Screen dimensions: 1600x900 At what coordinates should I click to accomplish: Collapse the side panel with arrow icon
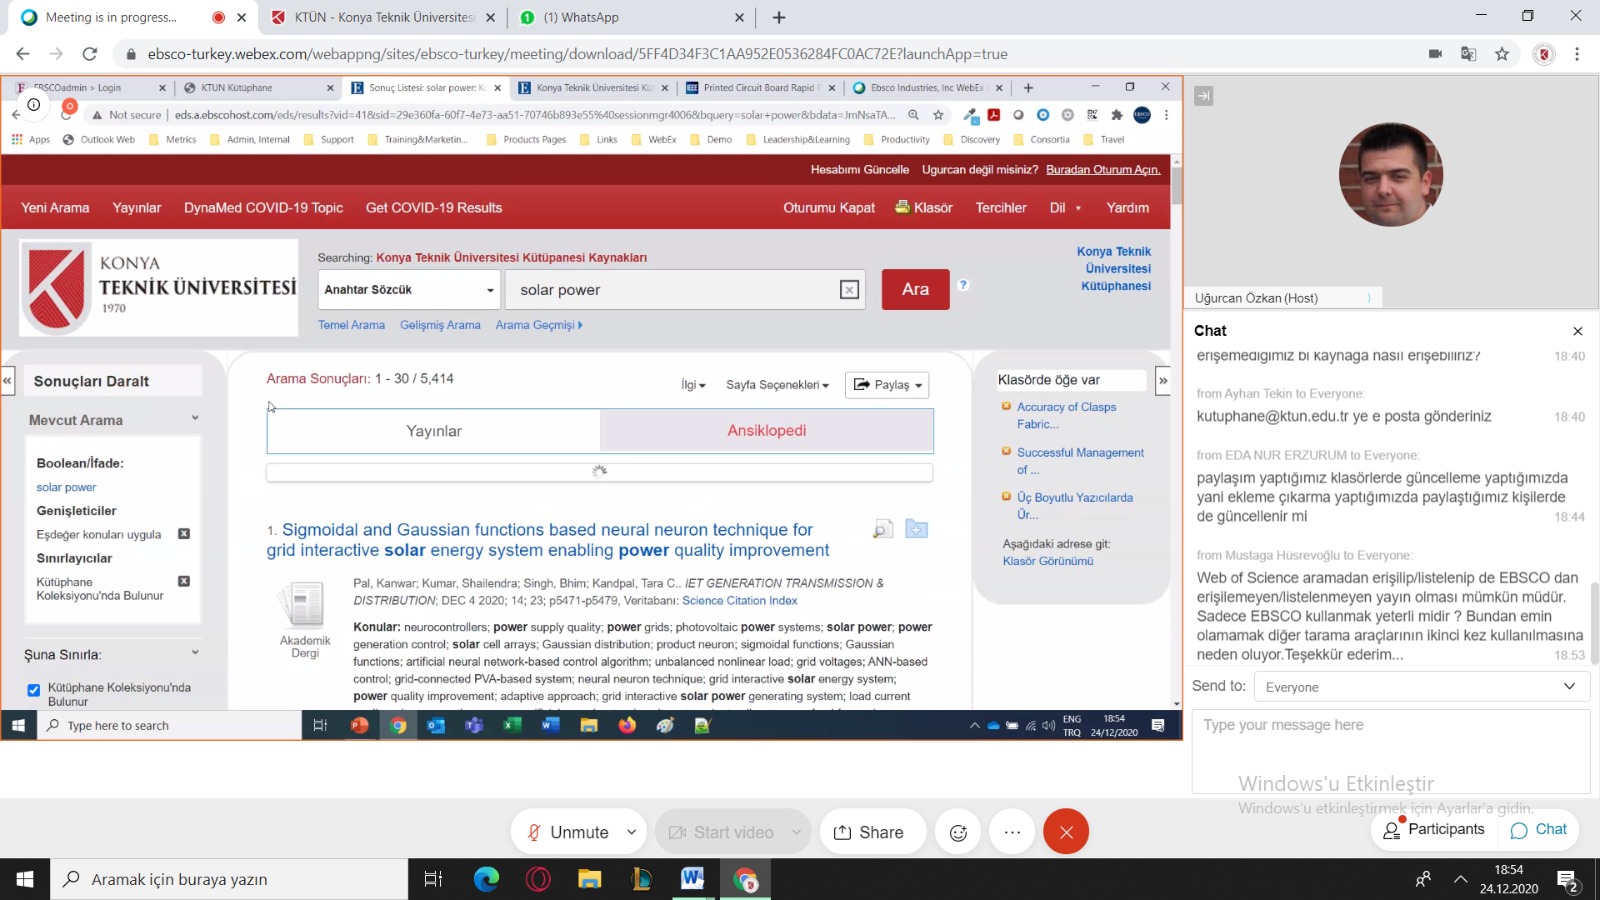point(1204,96)
